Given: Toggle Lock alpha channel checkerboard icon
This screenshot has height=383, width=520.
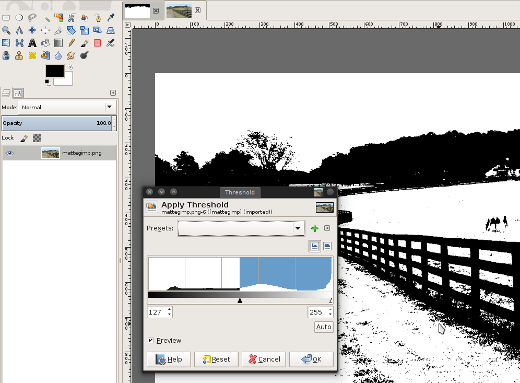Looking at the screenshot, I should (37, 138).
